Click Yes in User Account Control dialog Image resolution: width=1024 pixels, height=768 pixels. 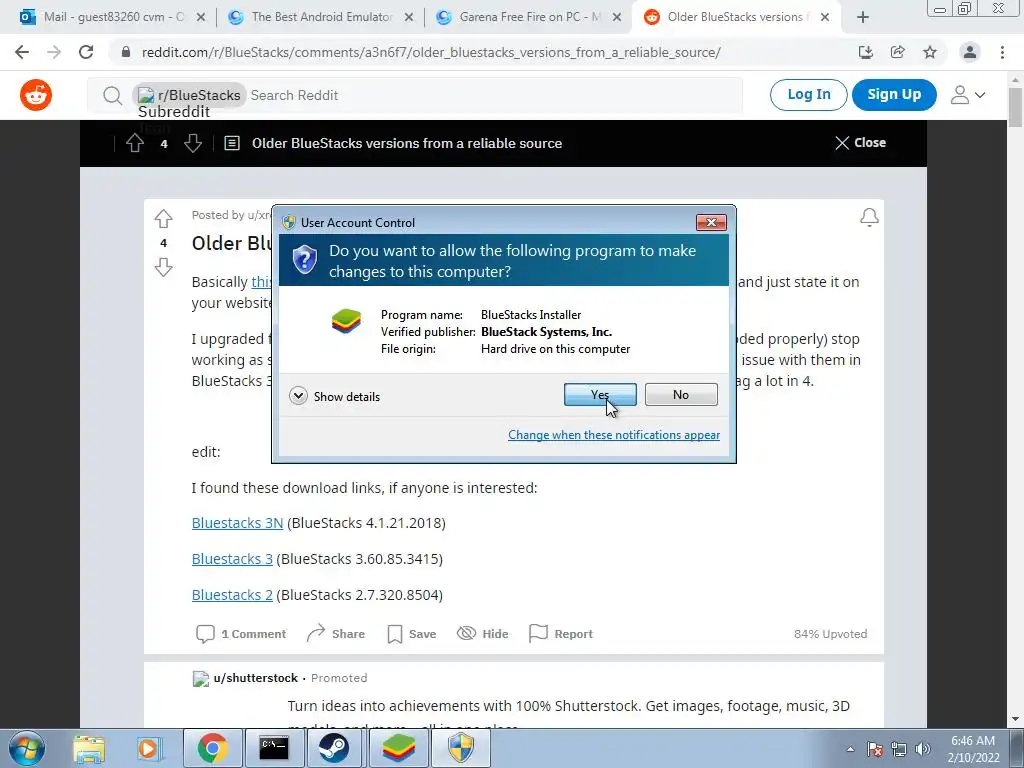[x=600, y=394]
